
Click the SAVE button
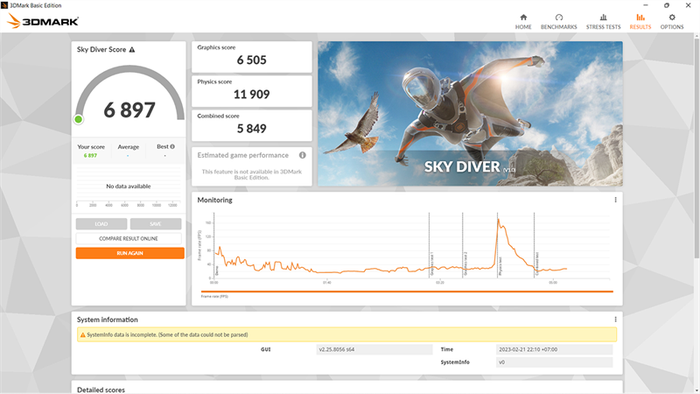[x=155, y=224]
